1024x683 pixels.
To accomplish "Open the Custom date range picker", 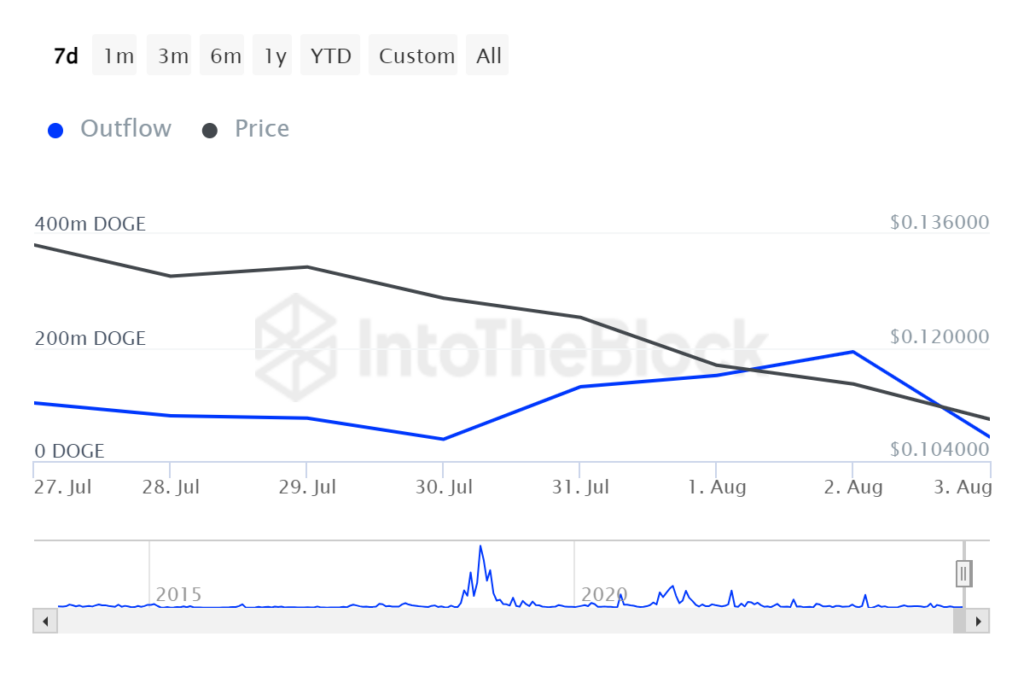I will (417, 56).
